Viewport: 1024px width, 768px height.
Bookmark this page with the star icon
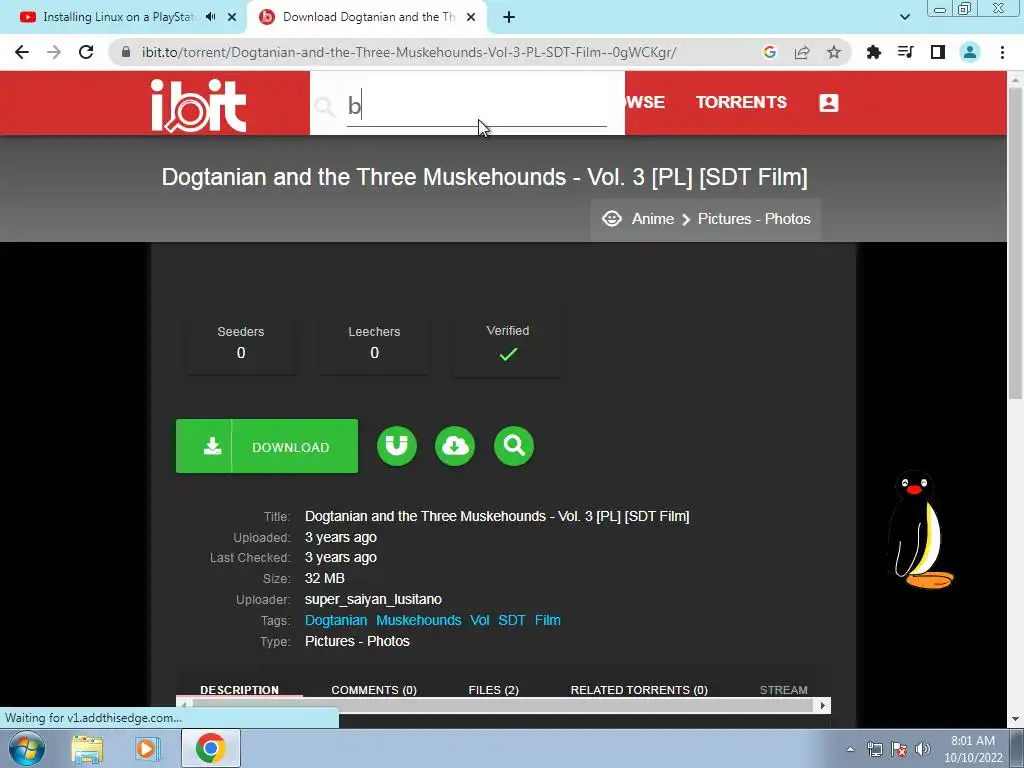pyautogui.click(x=834, y=52)
